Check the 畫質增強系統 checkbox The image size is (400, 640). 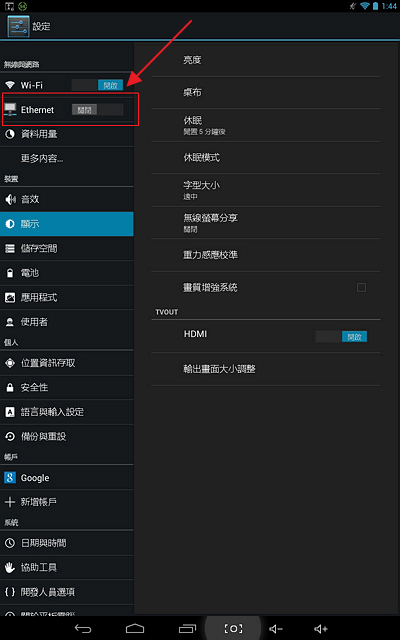(361, 288)
